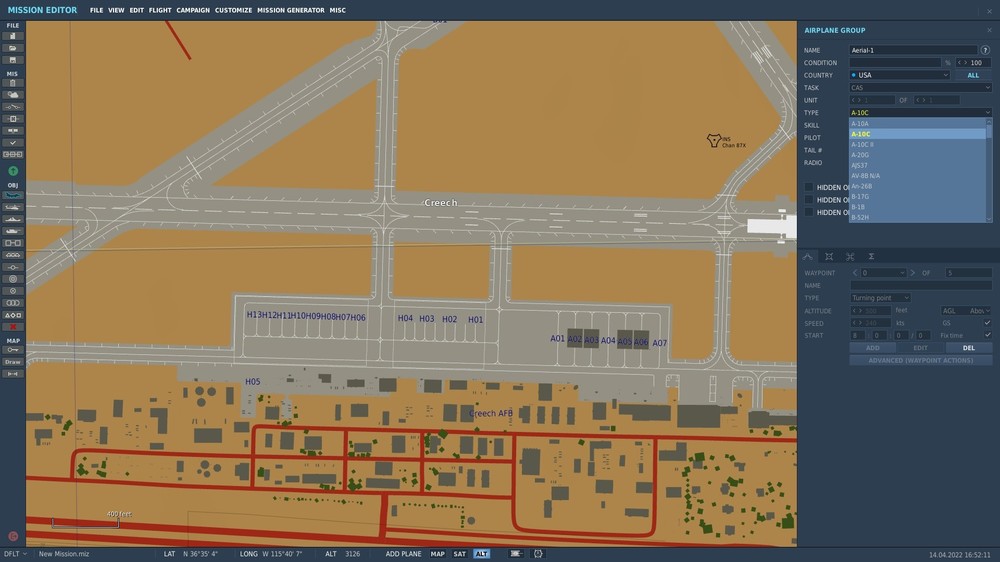Screen dimensions: 1000x562
Task: Select the ground vehicle placement tool
Action: click(13, 231)
